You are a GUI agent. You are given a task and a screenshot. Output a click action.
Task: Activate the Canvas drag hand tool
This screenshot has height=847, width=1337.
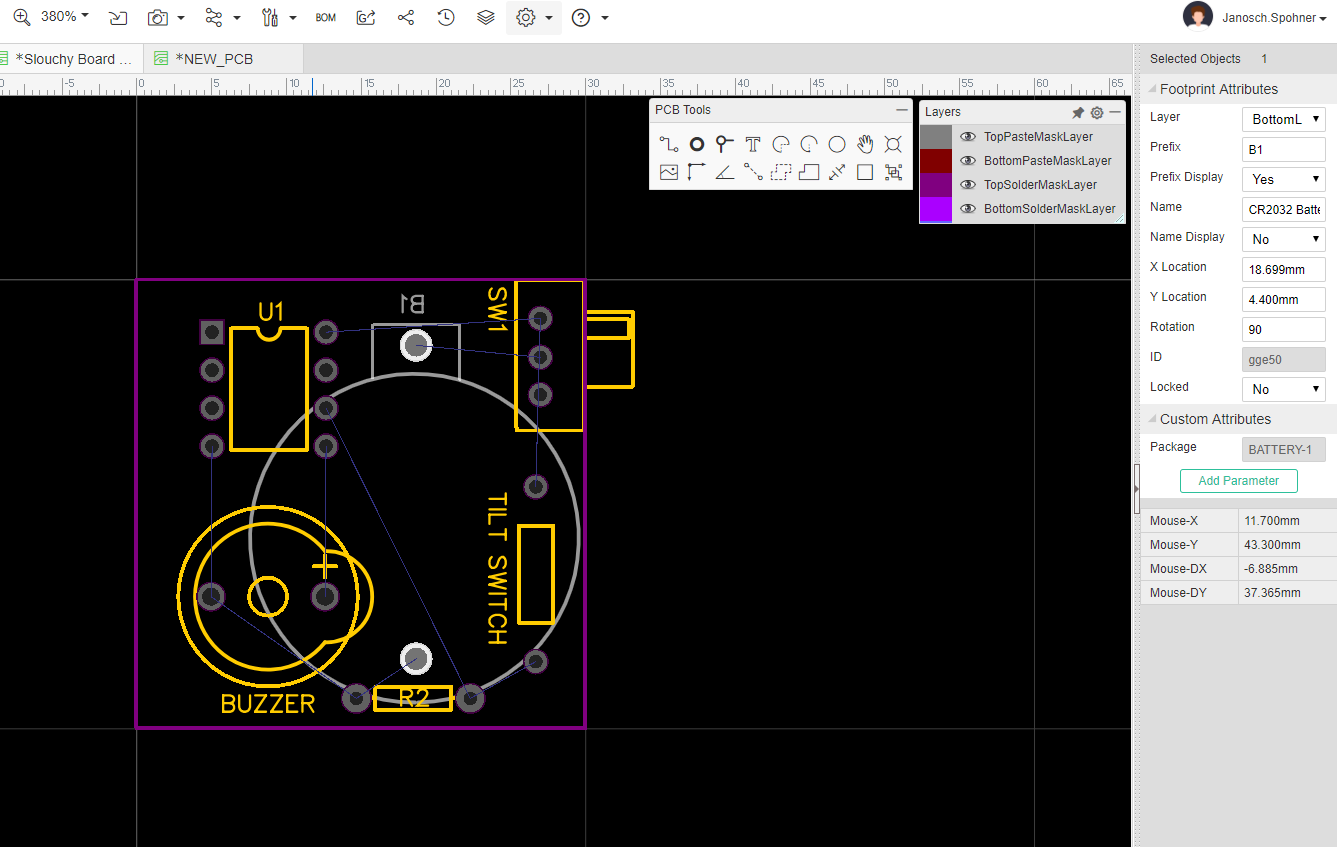864,143
